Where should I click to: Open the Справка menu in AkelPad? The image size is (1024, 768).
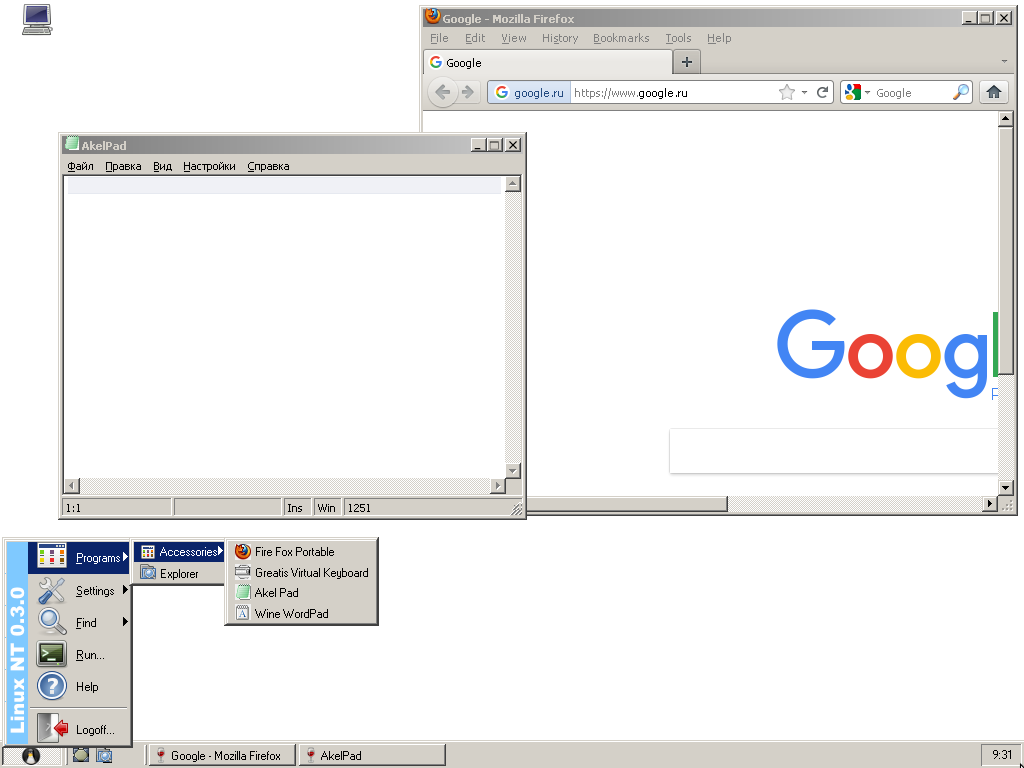point(268,166)
